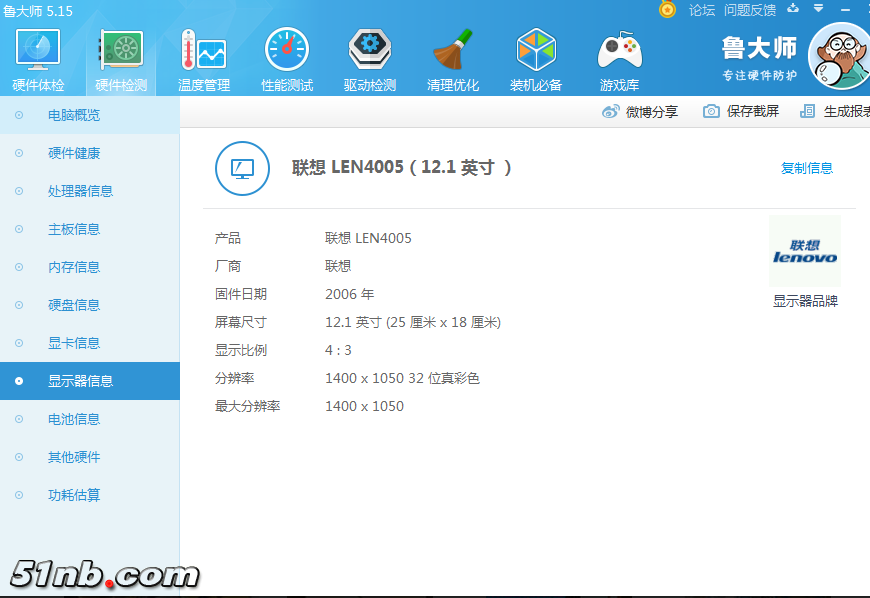Screen dimensions: 870x598
Task: Click the 显示比例 field label
Action: 241,350
